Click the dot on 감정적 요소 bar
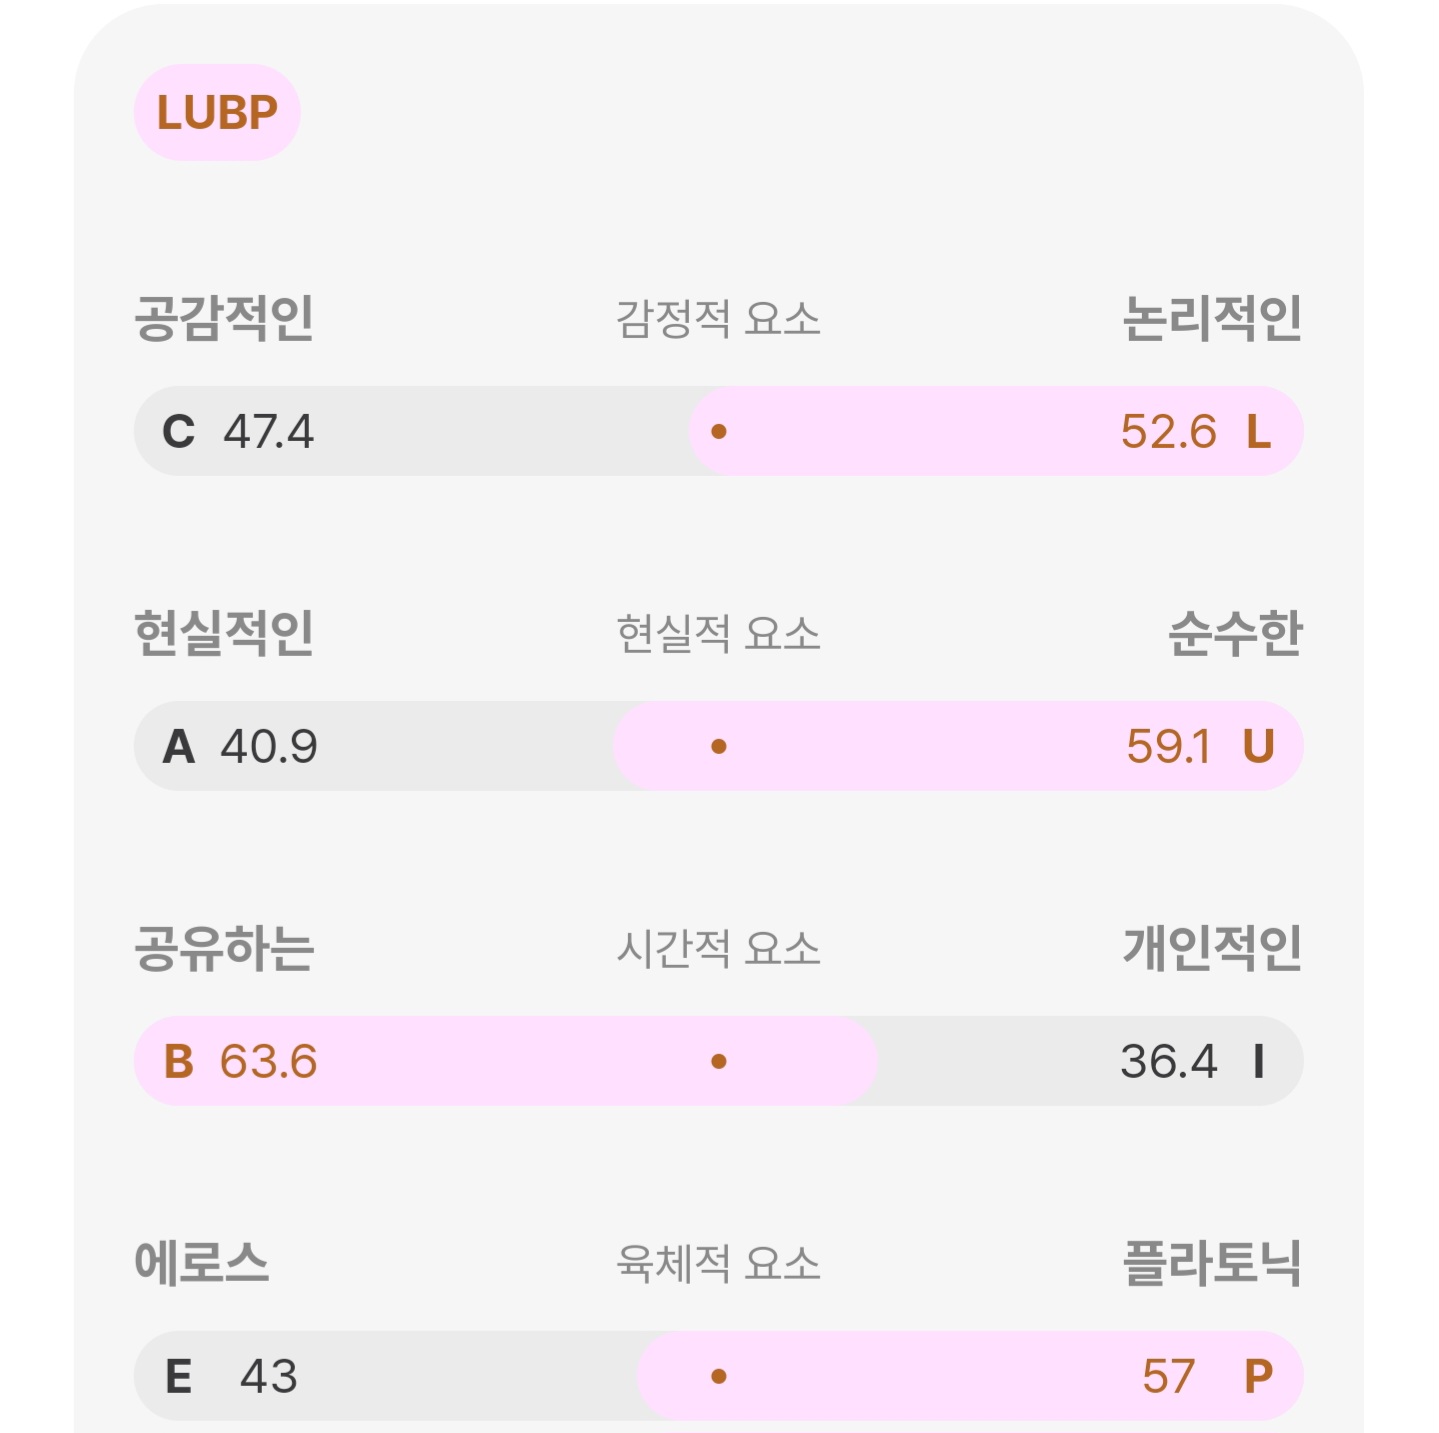 point(718,432)
